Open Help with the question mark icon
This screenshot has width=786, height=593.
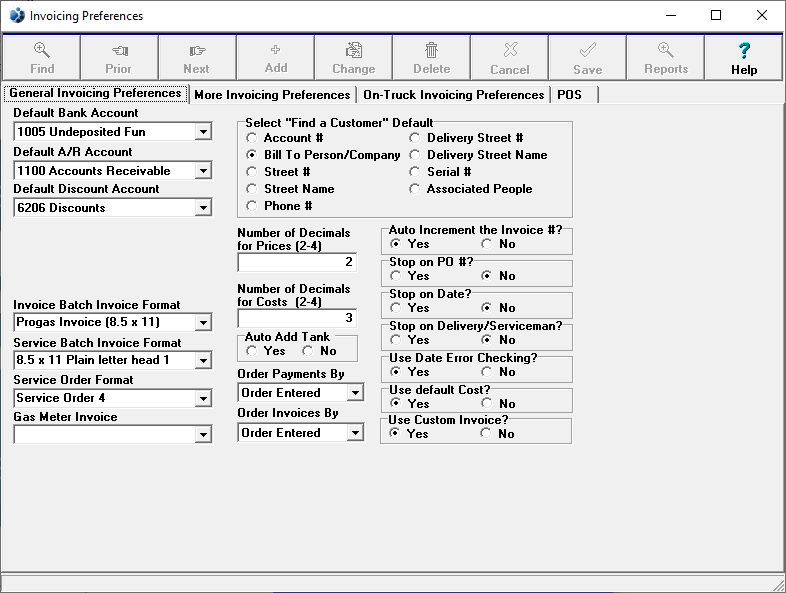pyautogui.click(x=744, y=50)
